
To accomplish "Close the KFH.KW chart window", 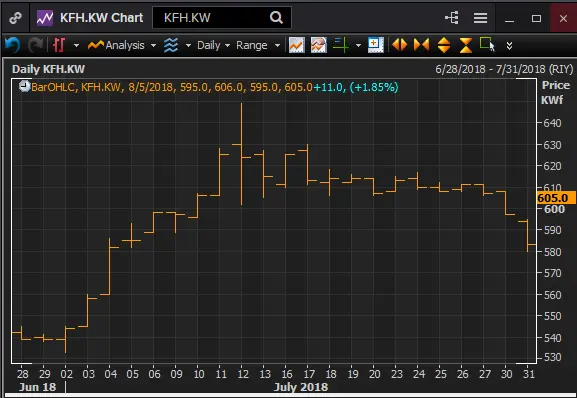I will (563, 18).
